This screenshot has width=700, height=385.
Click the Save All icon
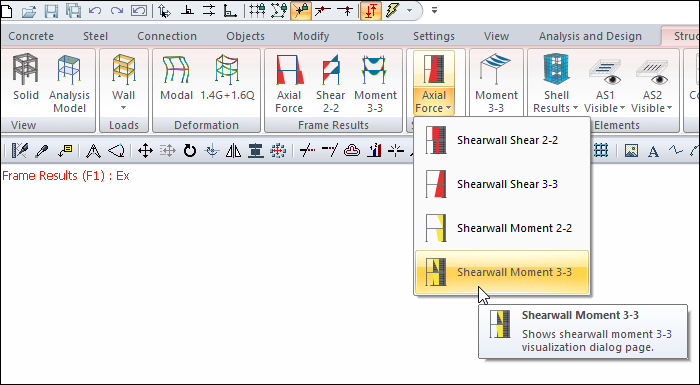tap(73, 11)
